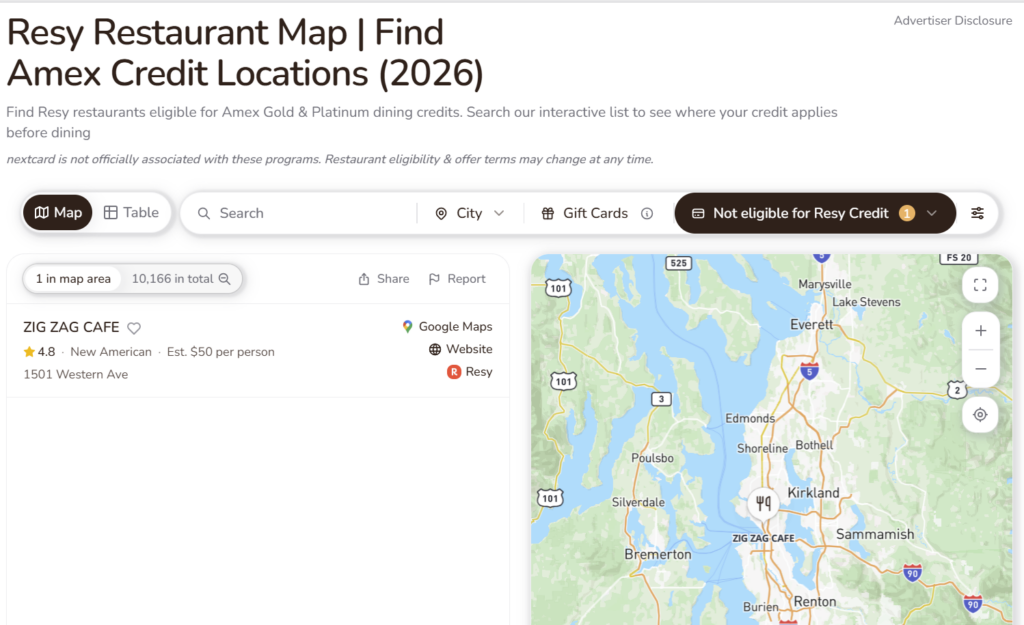
Task: Click the Share button
Action: coord(383,279)
